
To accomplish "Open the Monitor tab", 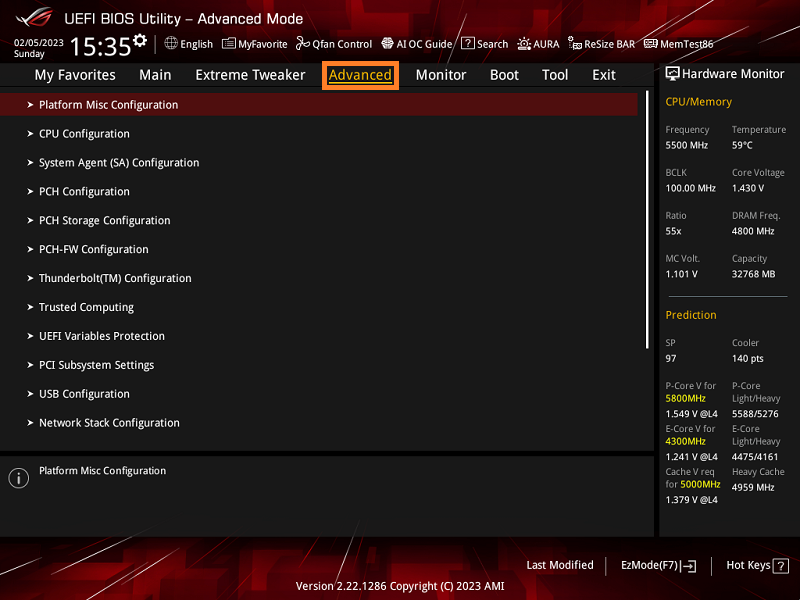I will [x=441, y=75].
